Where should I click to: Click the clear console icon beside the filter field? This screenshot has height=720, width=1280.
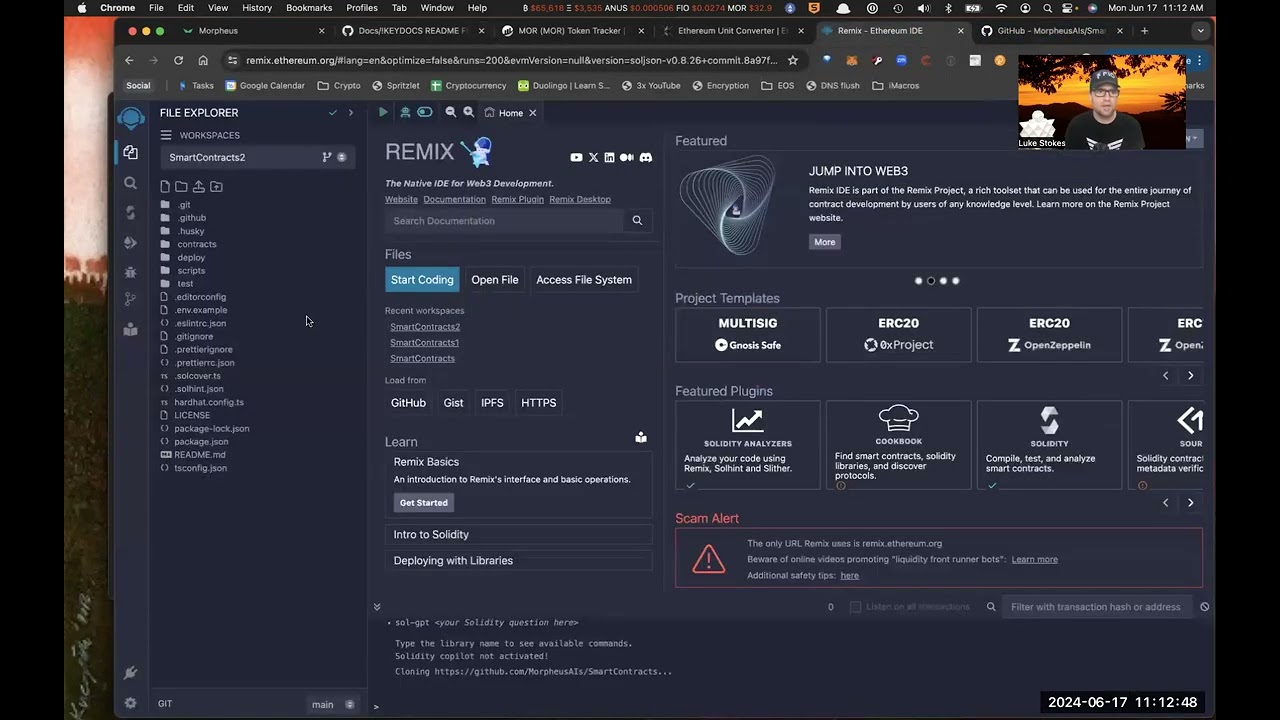1205,607
